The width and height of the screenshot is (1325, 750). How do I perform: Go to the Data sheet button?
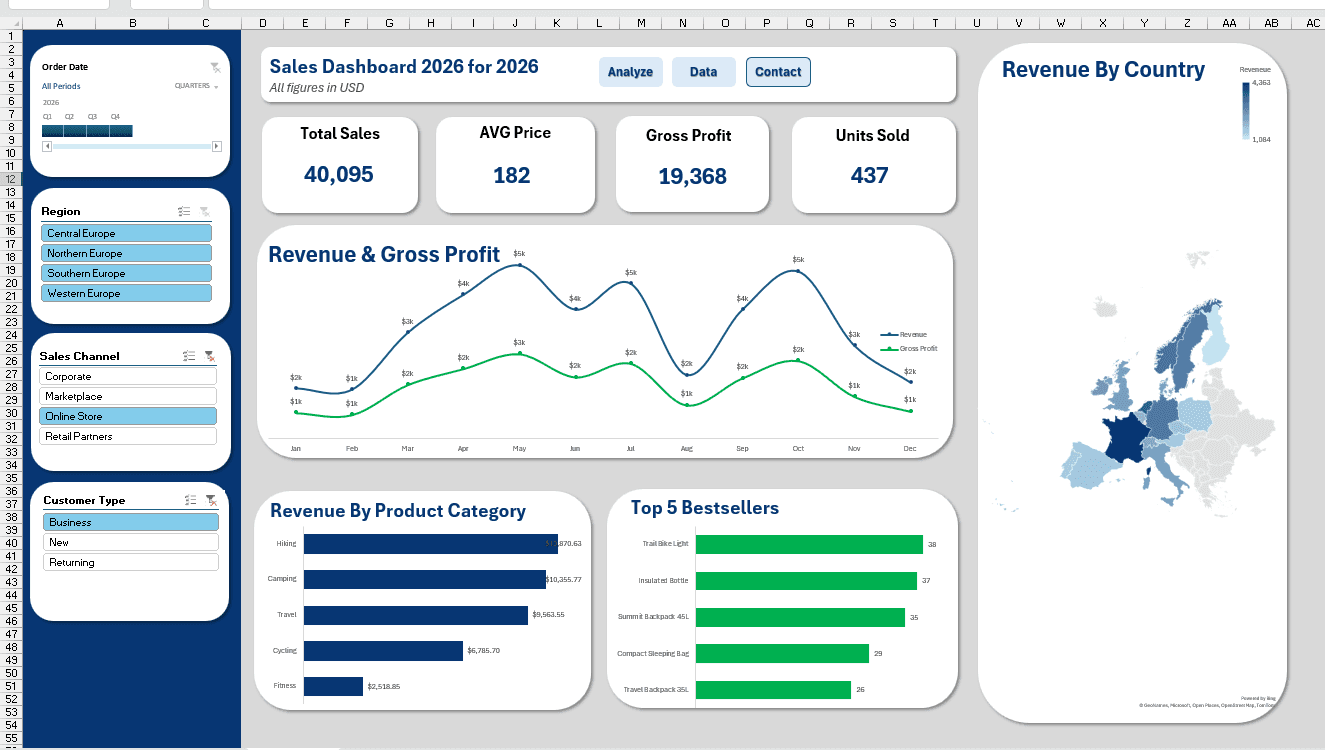(704, 72)
